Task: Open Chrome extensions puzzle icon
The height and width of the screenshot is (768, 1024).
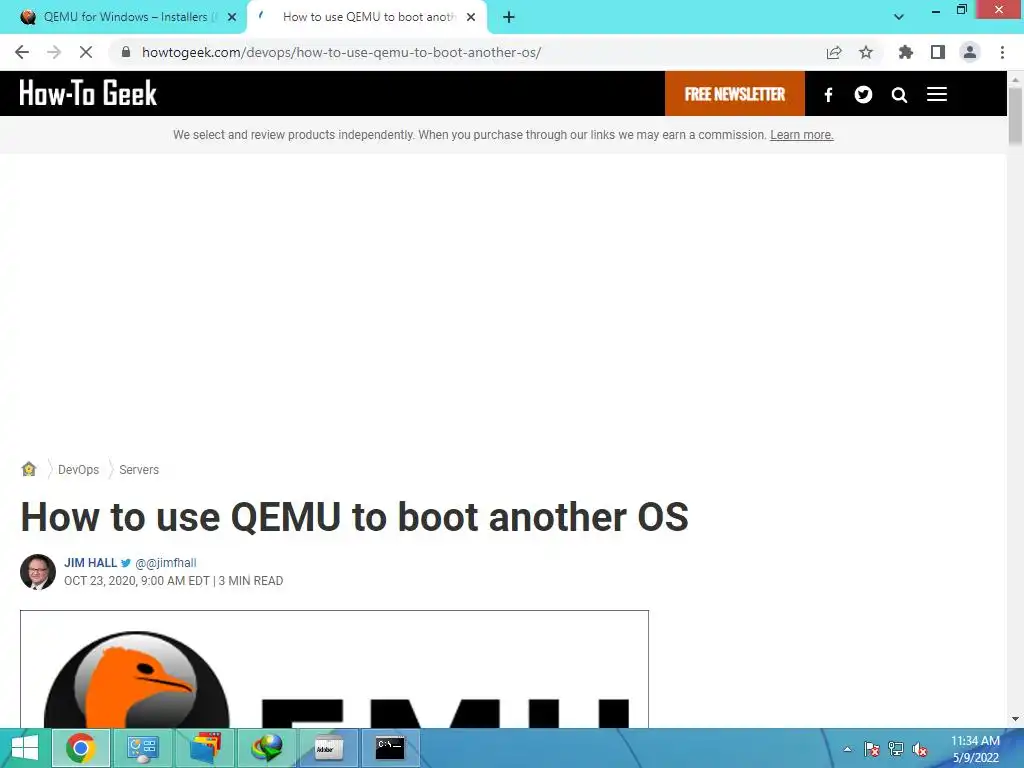Action: 905,52
